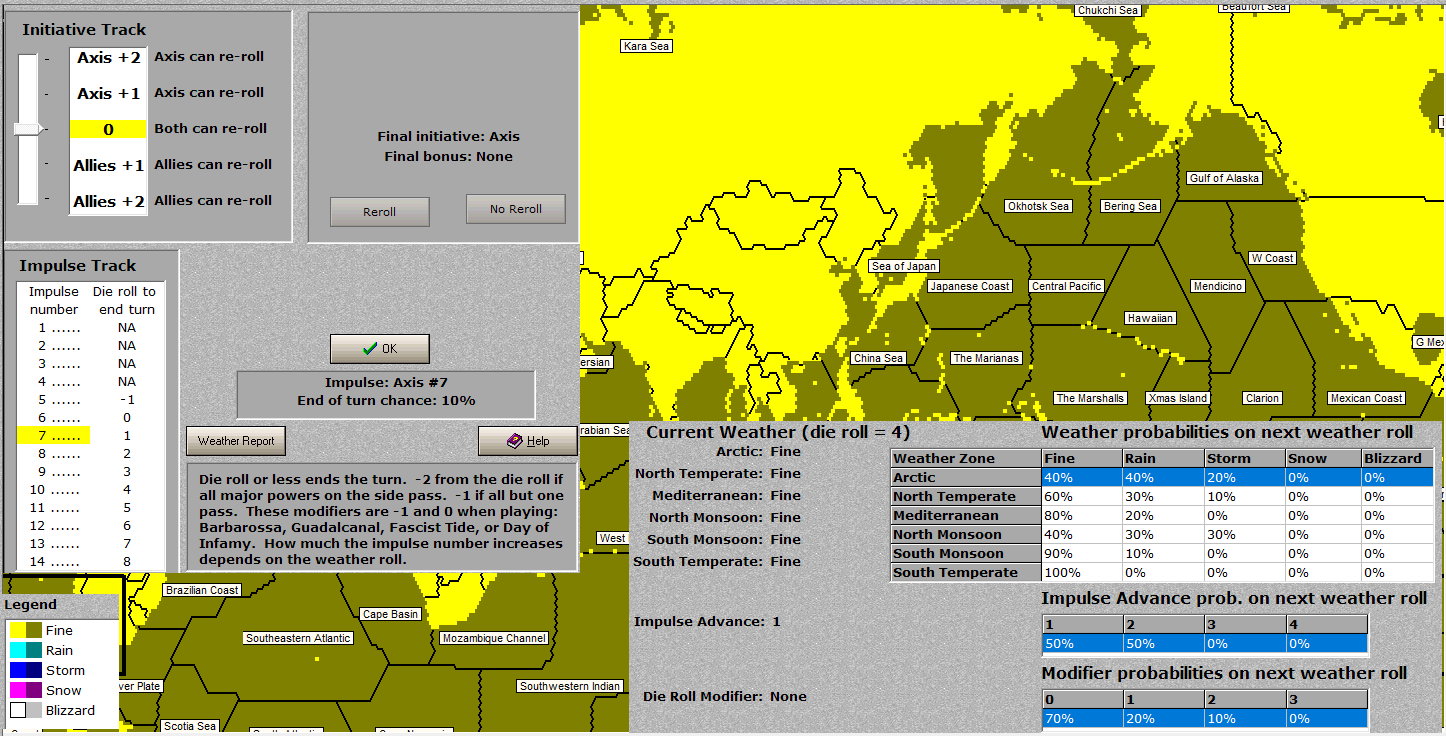Click The Marshalls label
1446x736 pixels.
[1090, 398]
